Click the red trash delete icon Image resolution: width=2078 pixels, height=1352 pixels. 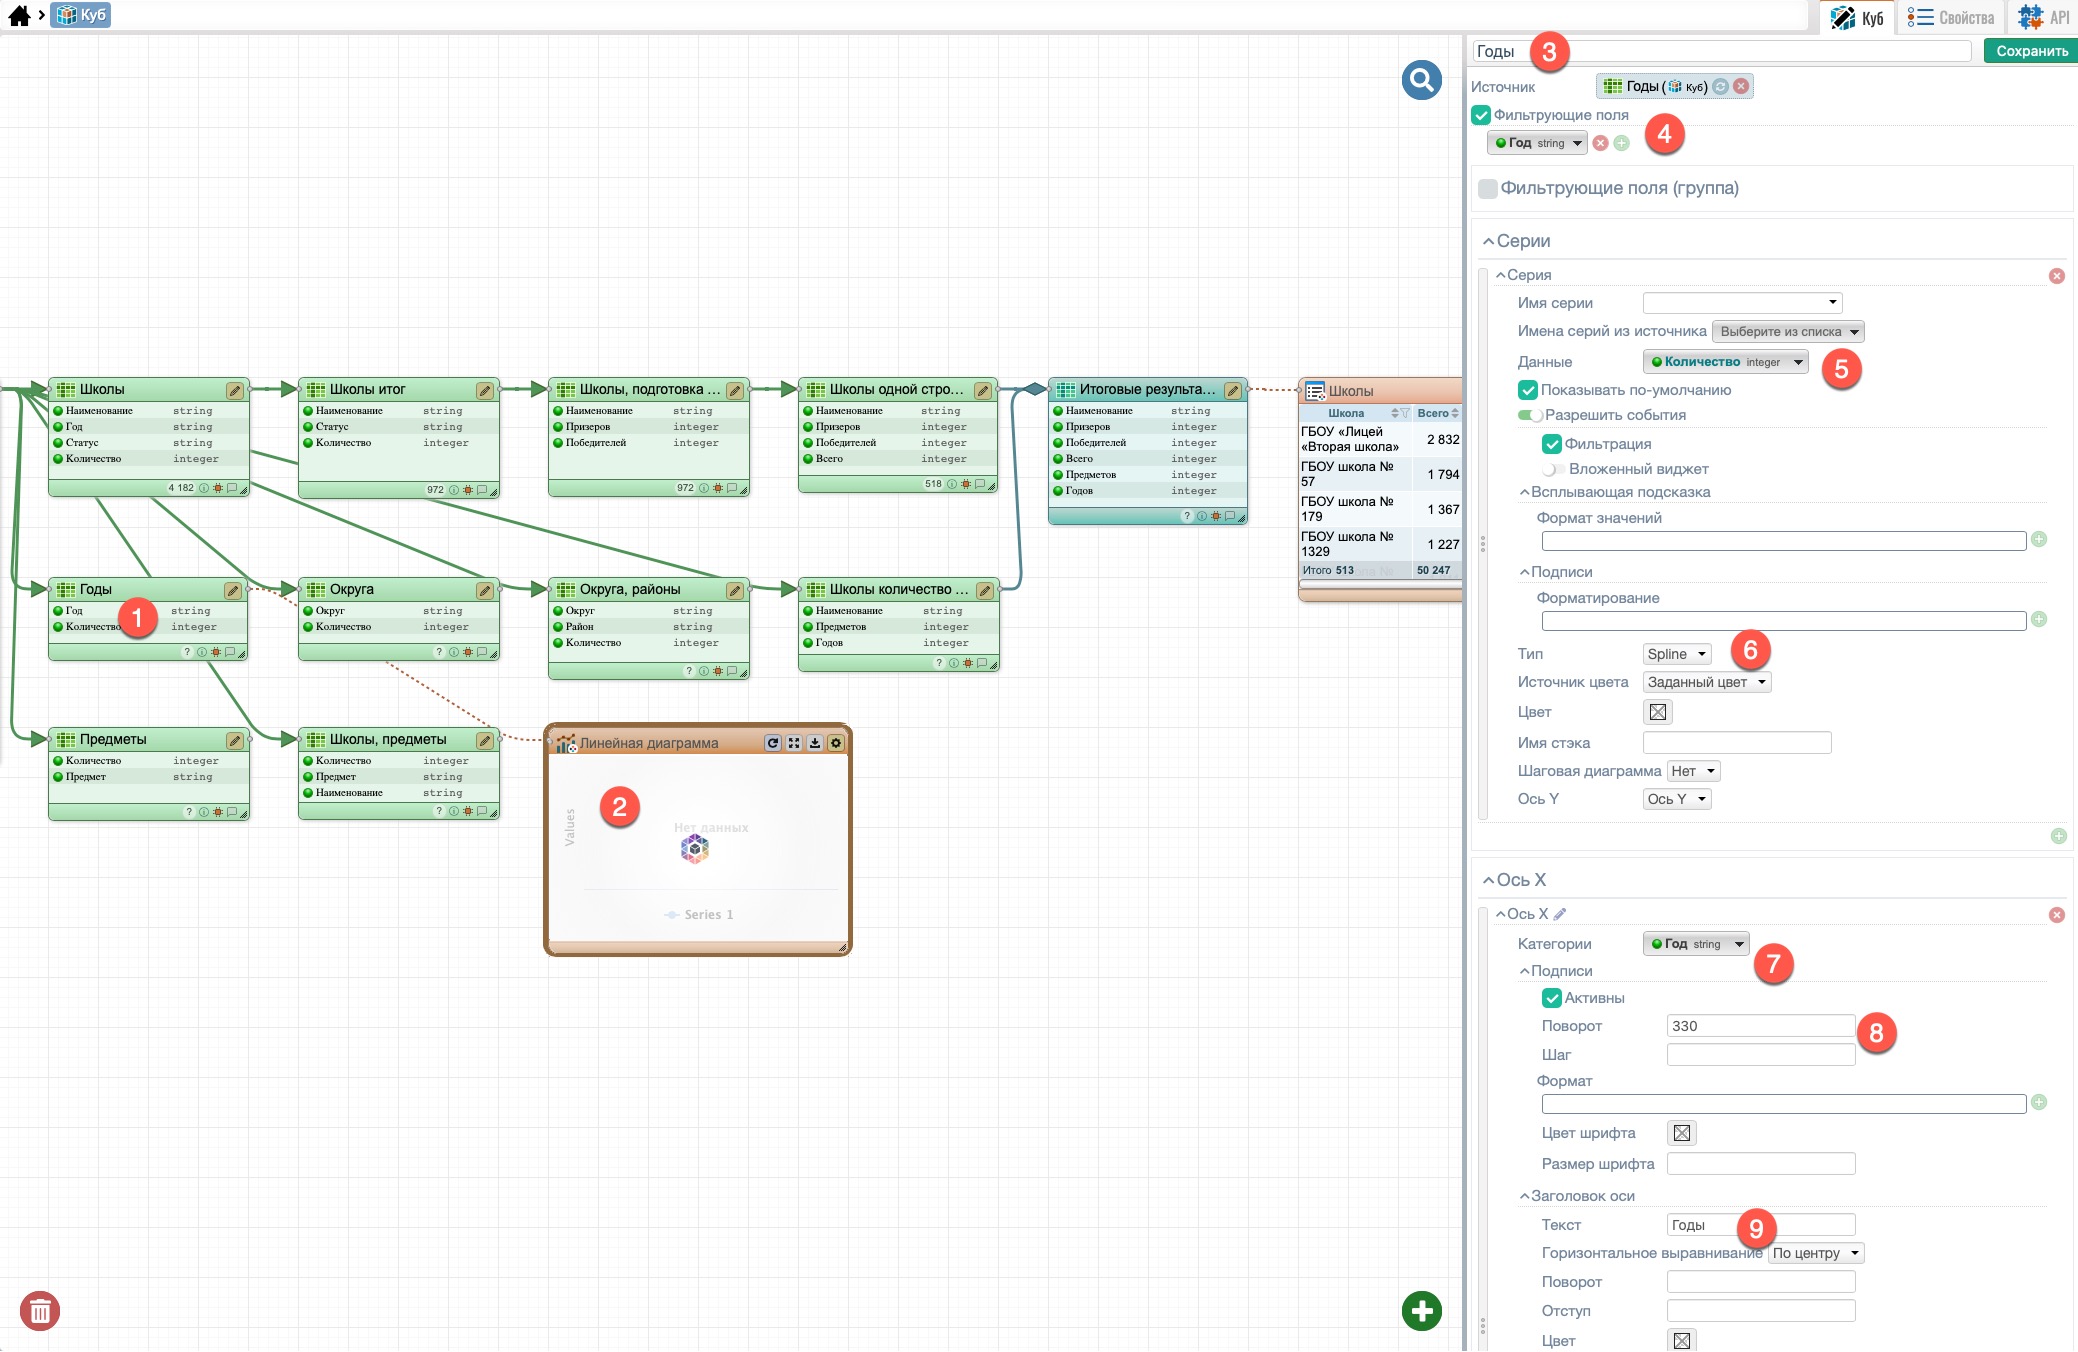40,1310
